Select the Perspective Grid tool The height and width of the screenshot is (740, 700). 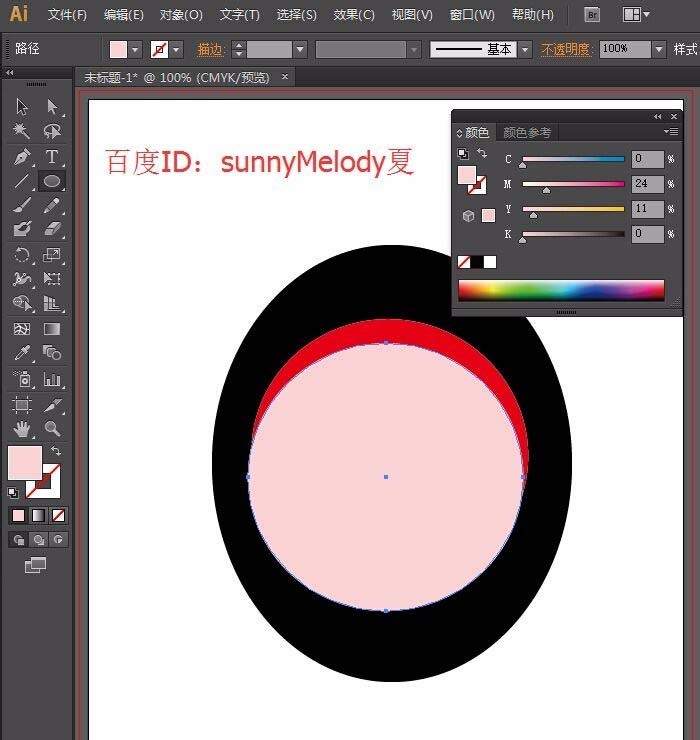pos(52,303)
